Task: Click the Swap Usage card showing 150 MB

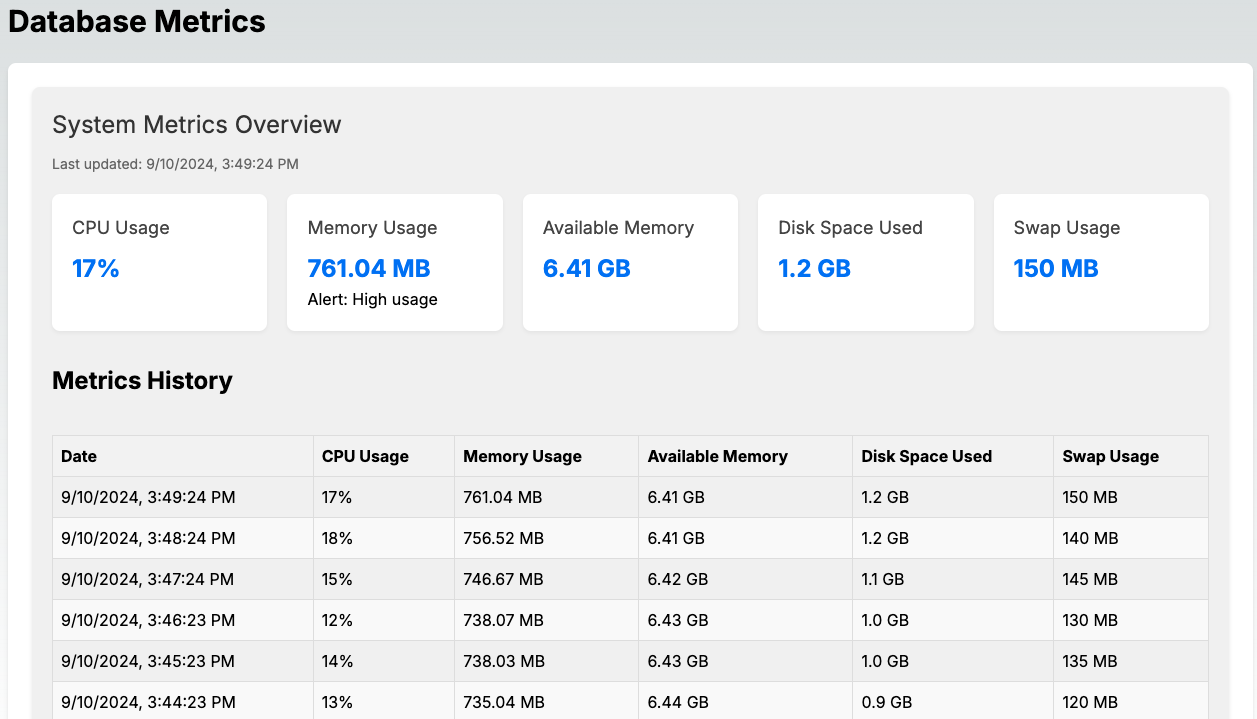Action: coord(1100,262)
